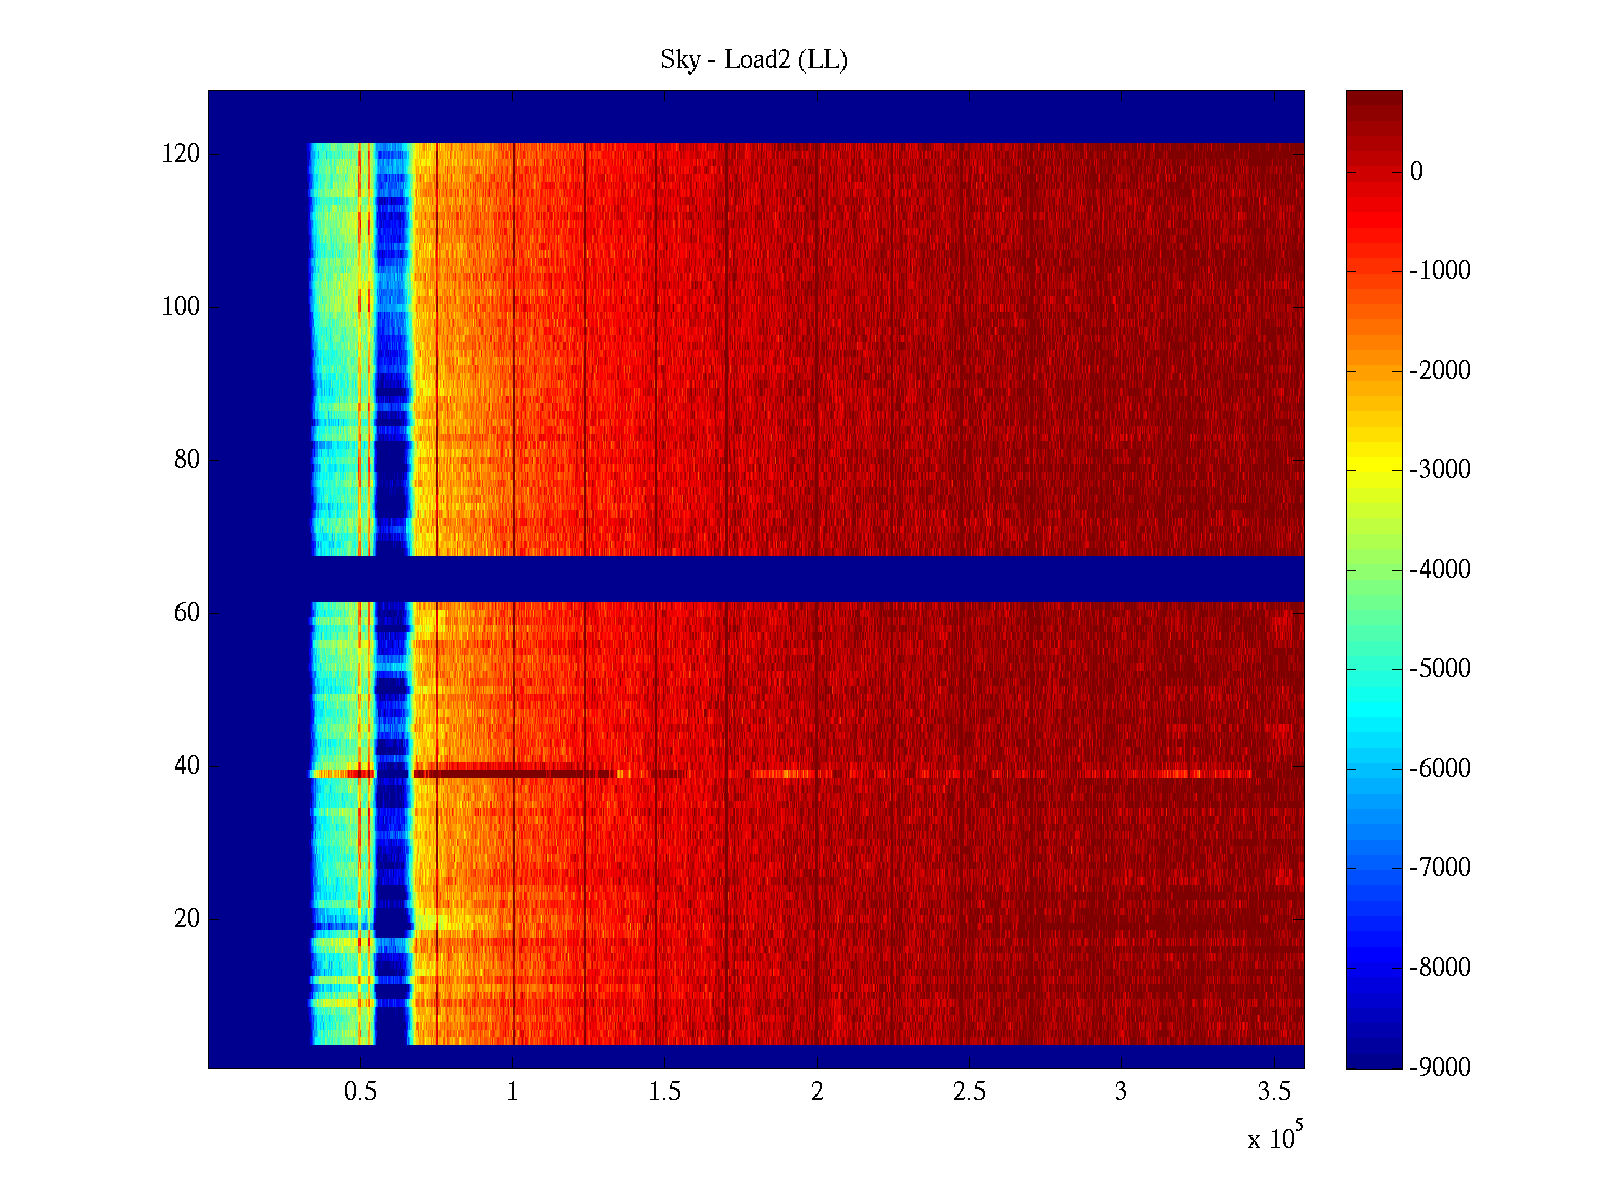Screen dimensions: 1600x1200
Task: Click the colorbar label -5000
Action: 1439,668
